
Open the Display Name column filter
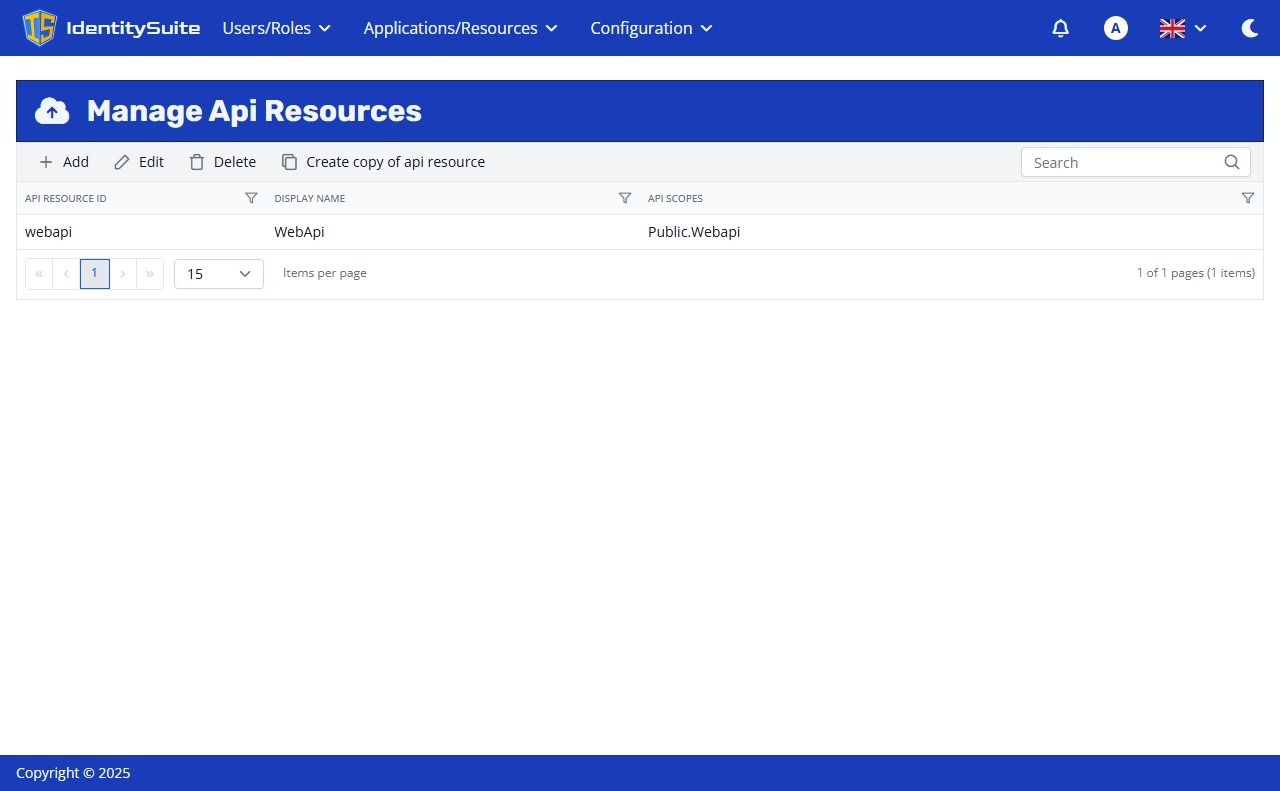click(625, 198)
